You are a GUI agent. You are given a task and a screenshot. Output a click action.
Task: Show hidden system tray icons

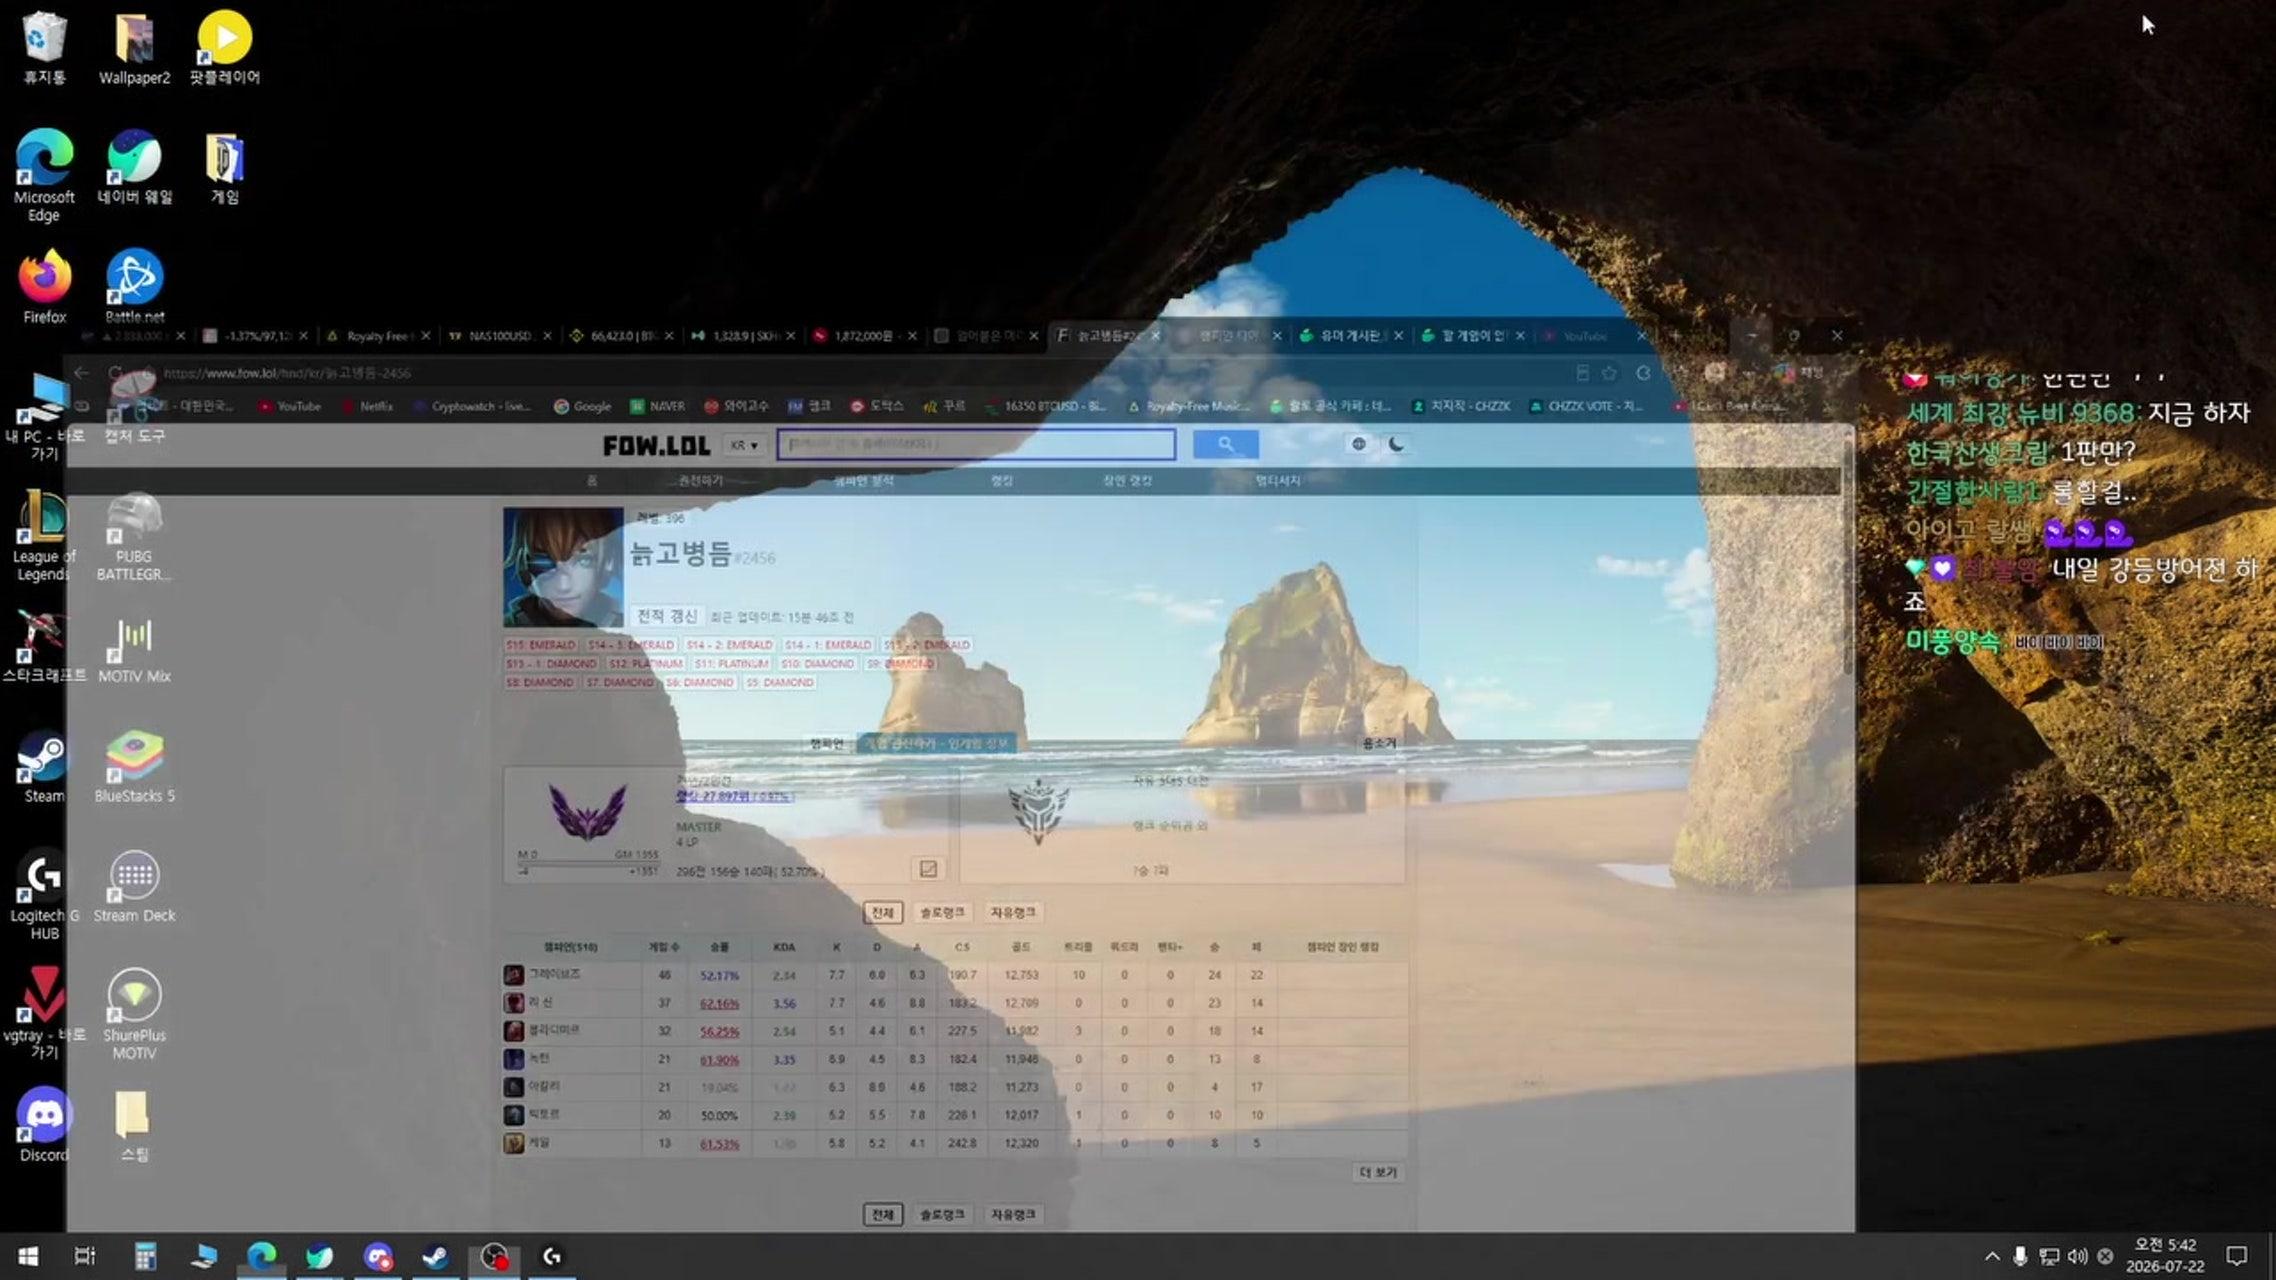(x=1991, y=1256)
